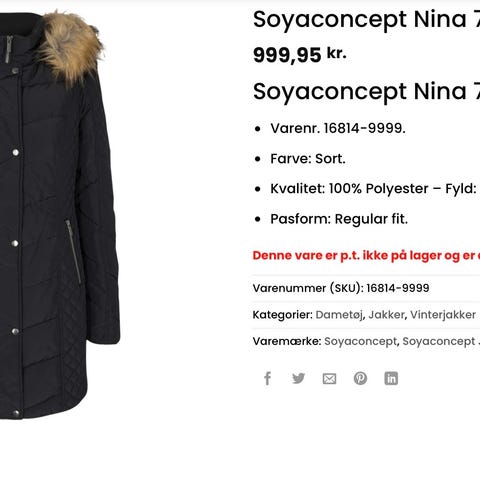Open the Dametøj category link
The height and width of the screenshot is (480, 480).
(339, 315)
